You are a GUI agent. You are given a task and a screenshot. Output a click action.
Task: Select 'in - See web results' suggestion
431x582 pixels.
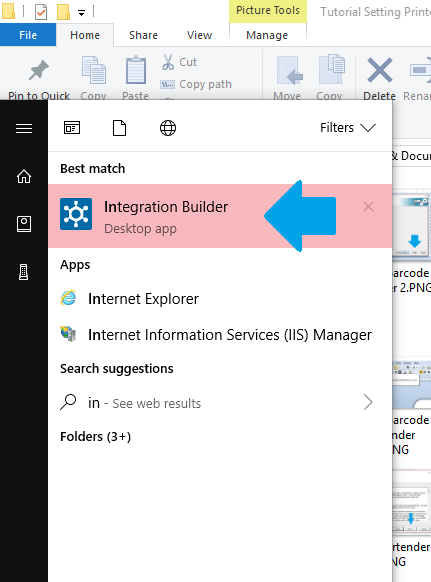pos(220,403)
